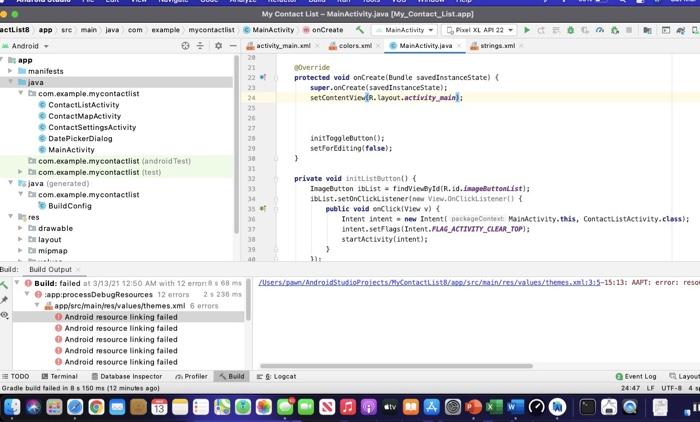Toggle pin tab icon in Build panel

pyautogui.click(x=4, y=300)
